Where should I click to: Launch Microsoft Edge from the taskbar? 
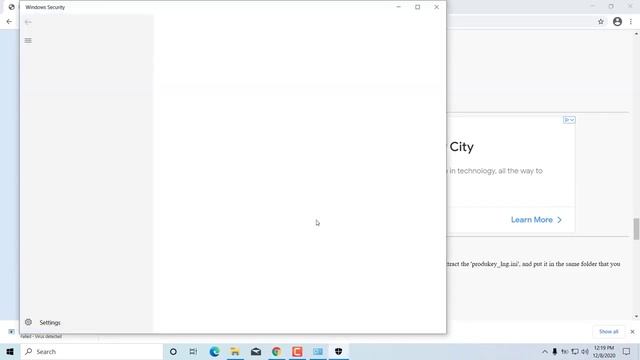pos(214,351)
